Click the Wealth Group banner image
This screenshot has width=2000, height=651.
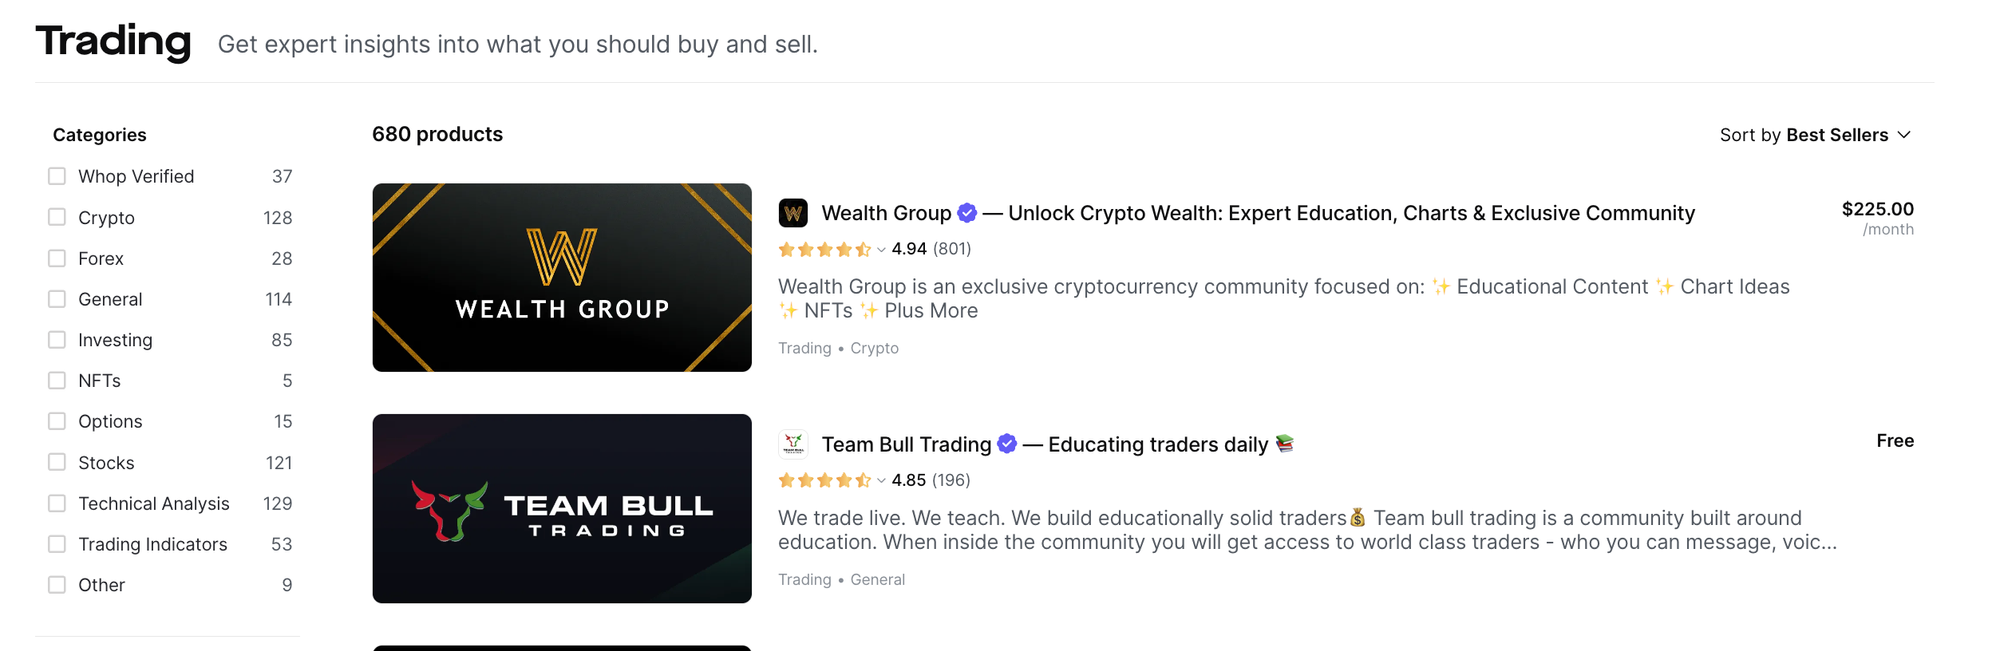(561, 277)
